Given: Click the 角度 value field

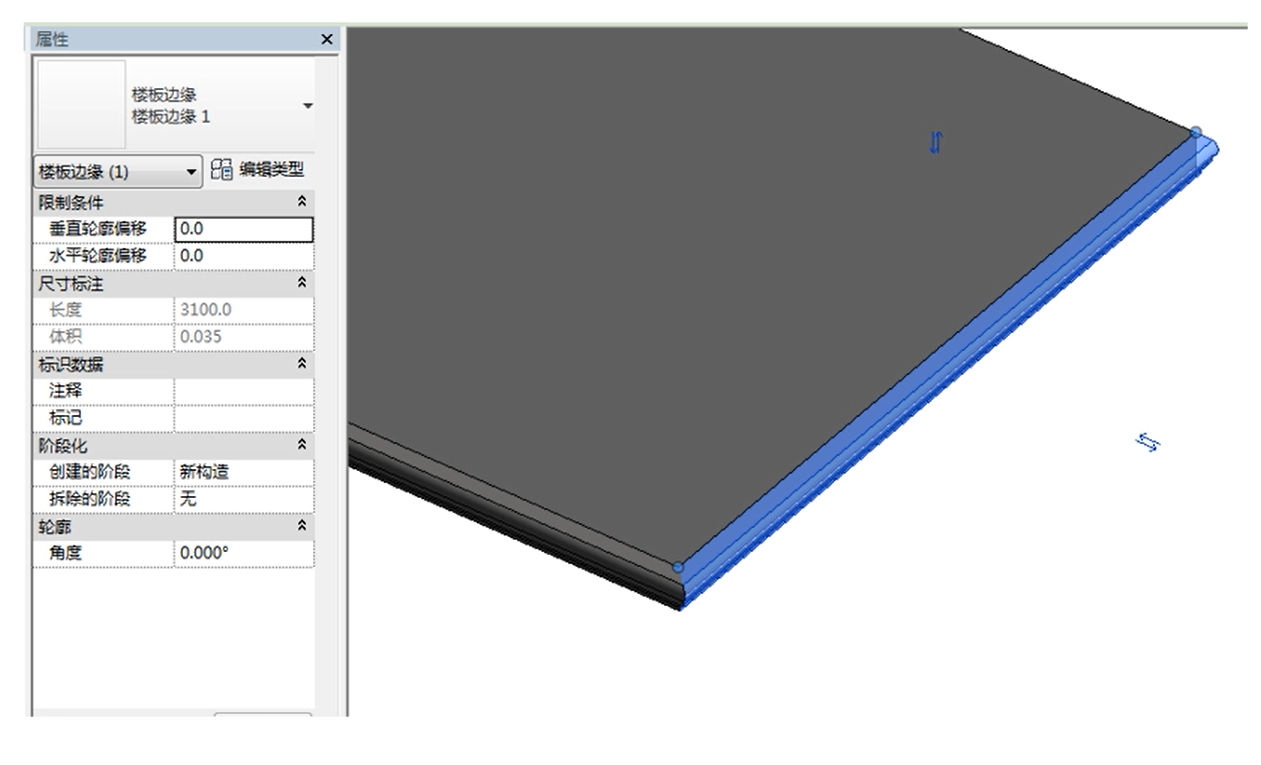Looking at the screenshot, I should 243,553.
